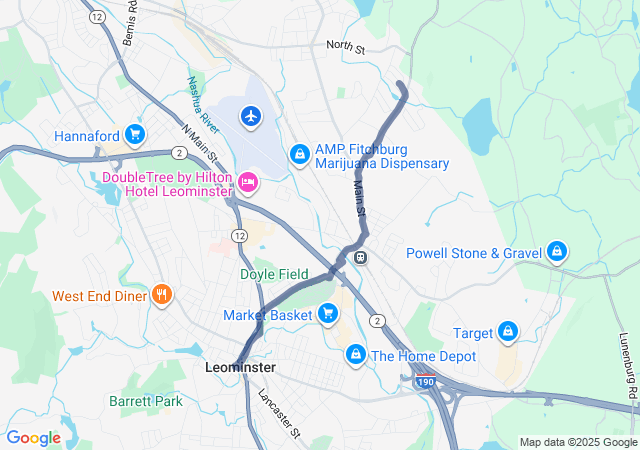The width and height of the screenshot is (640, 450).
Task: Click Route 2 shield near Hannaford
Action: [179, 153]
